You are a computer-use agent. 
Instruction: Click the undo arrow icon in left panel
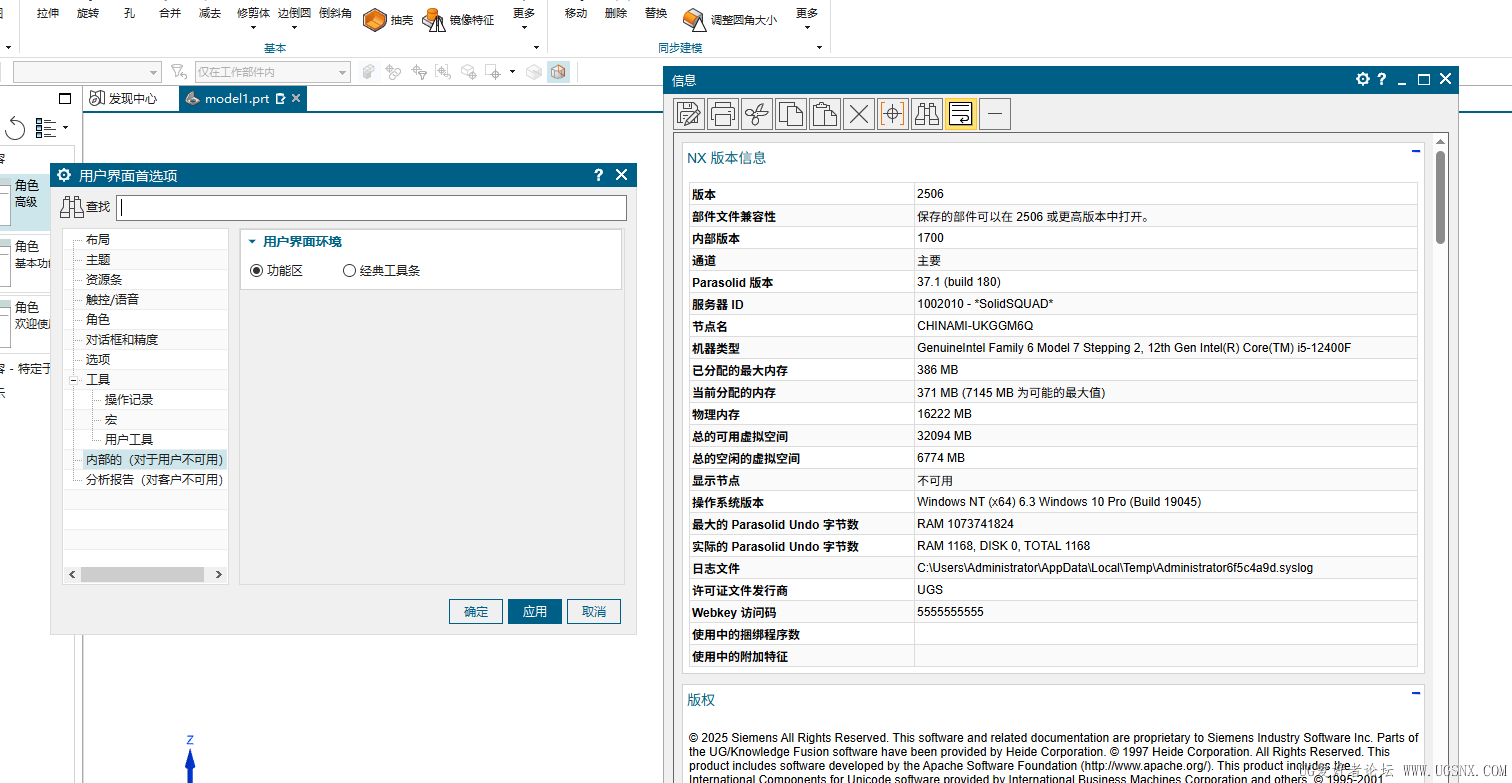[x=15, y=128]
